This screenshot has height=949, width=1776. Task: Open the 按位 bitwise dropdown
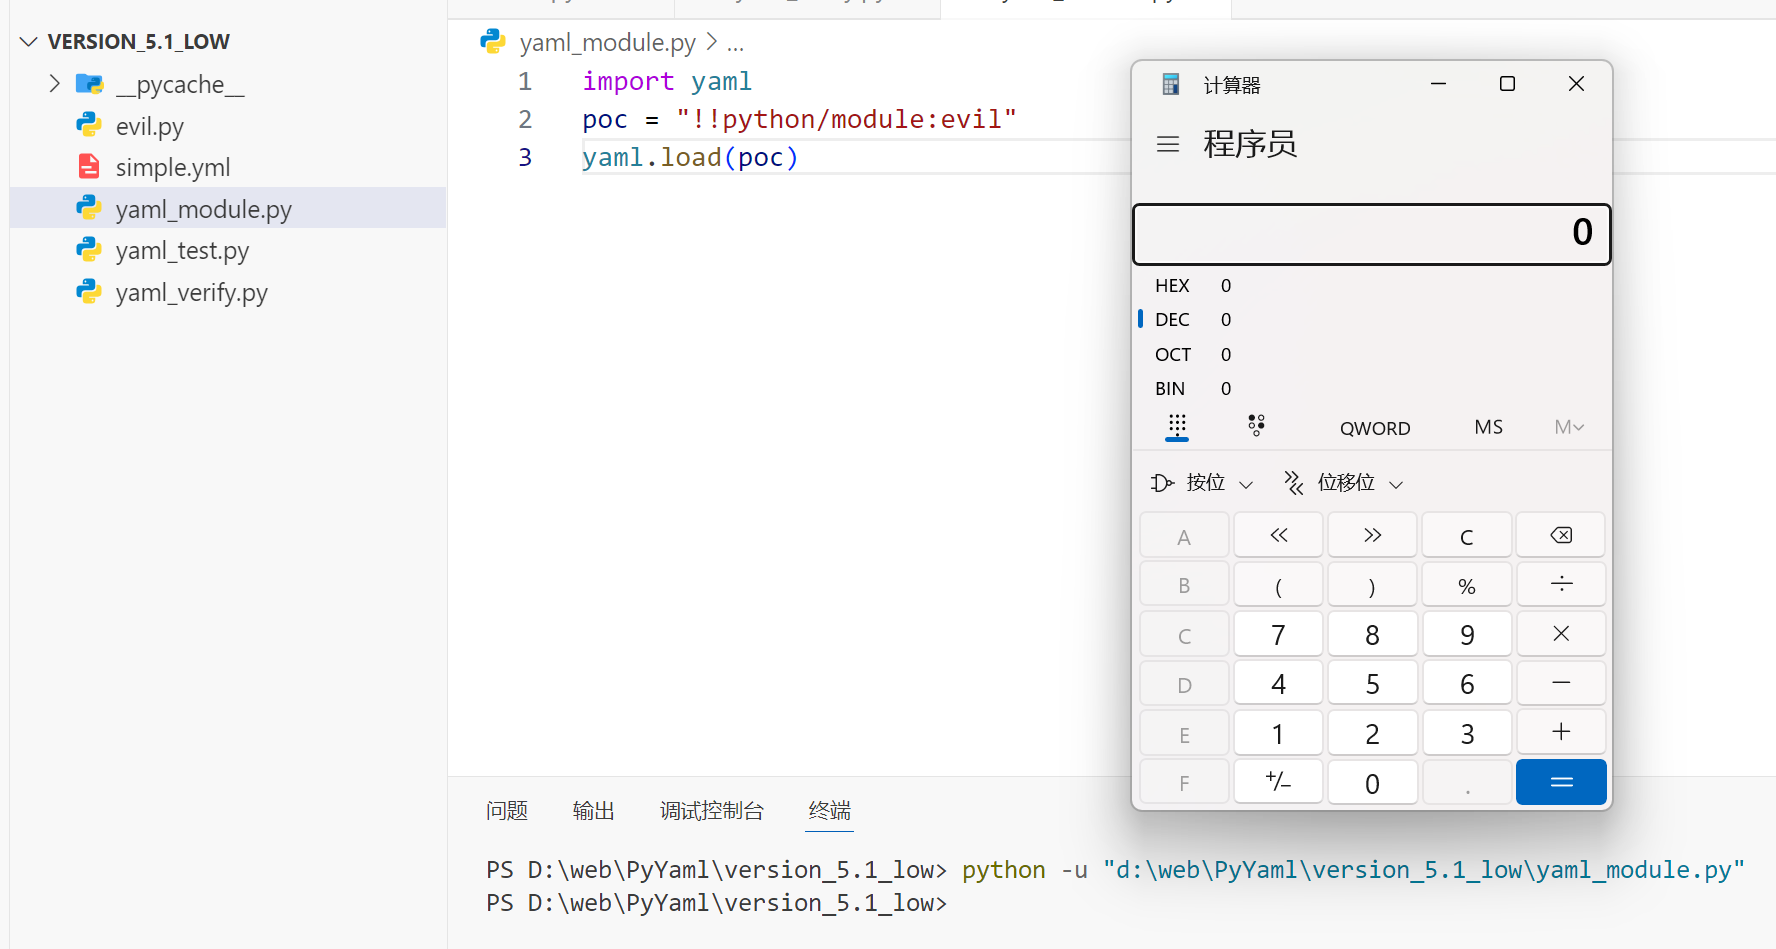[x=1203, y=483]
